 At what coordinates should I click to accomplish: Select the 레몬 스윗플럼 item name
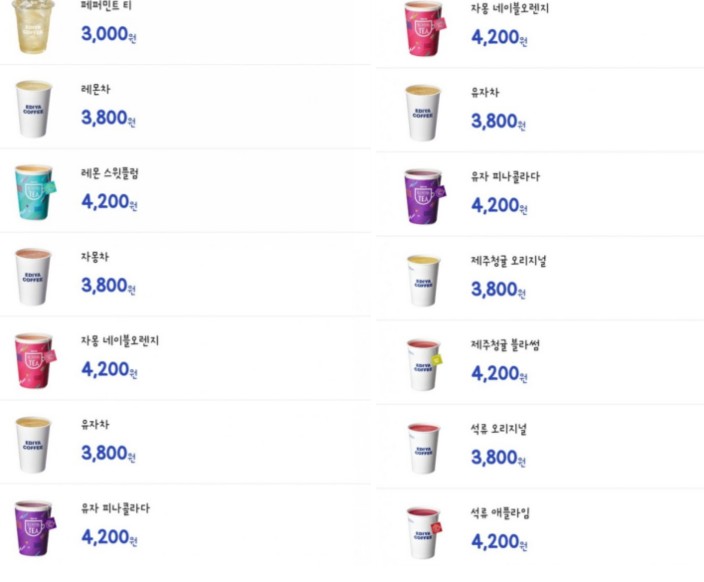coord(110,173)
